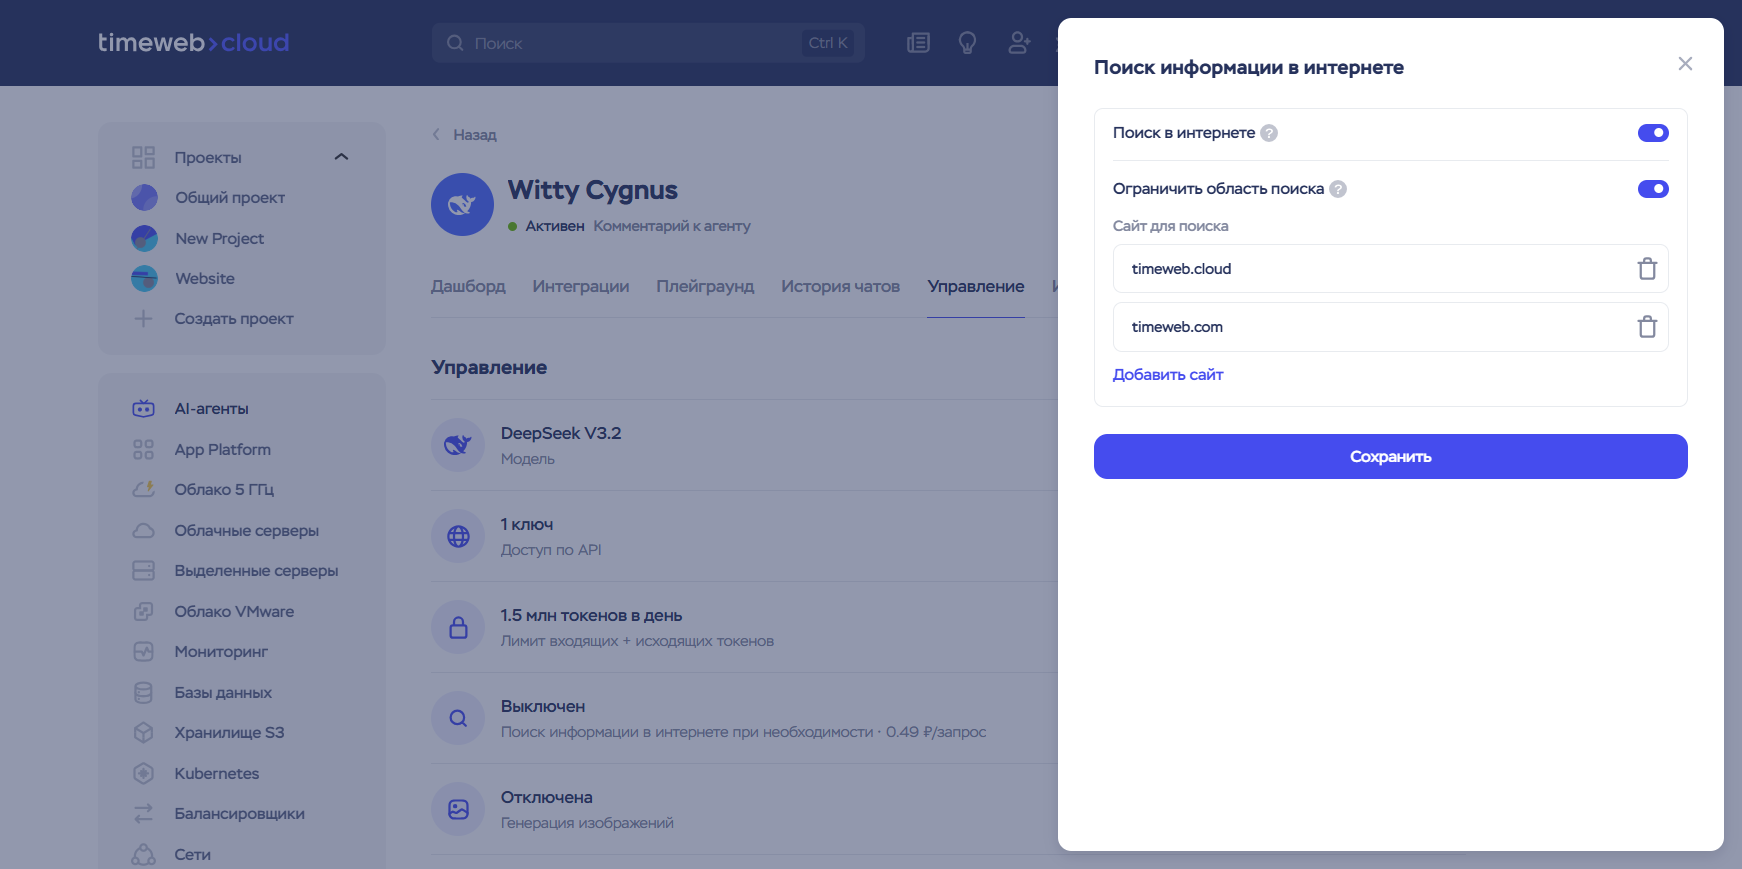Select the Управление tab

coord(976,286)
